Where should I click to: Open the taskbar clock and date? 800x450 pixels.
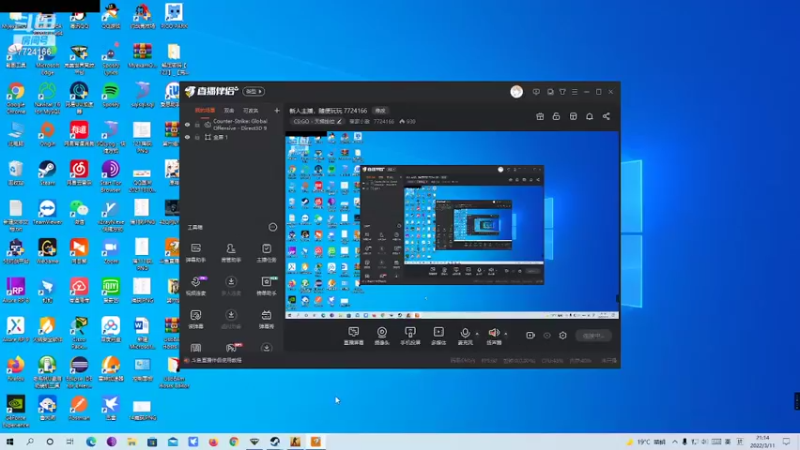(762, 442)
